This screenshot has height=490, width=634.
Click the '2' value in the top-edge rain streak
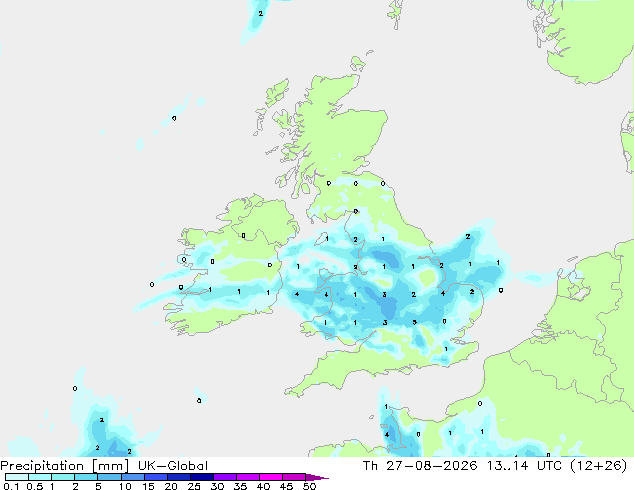pos(260,14)
